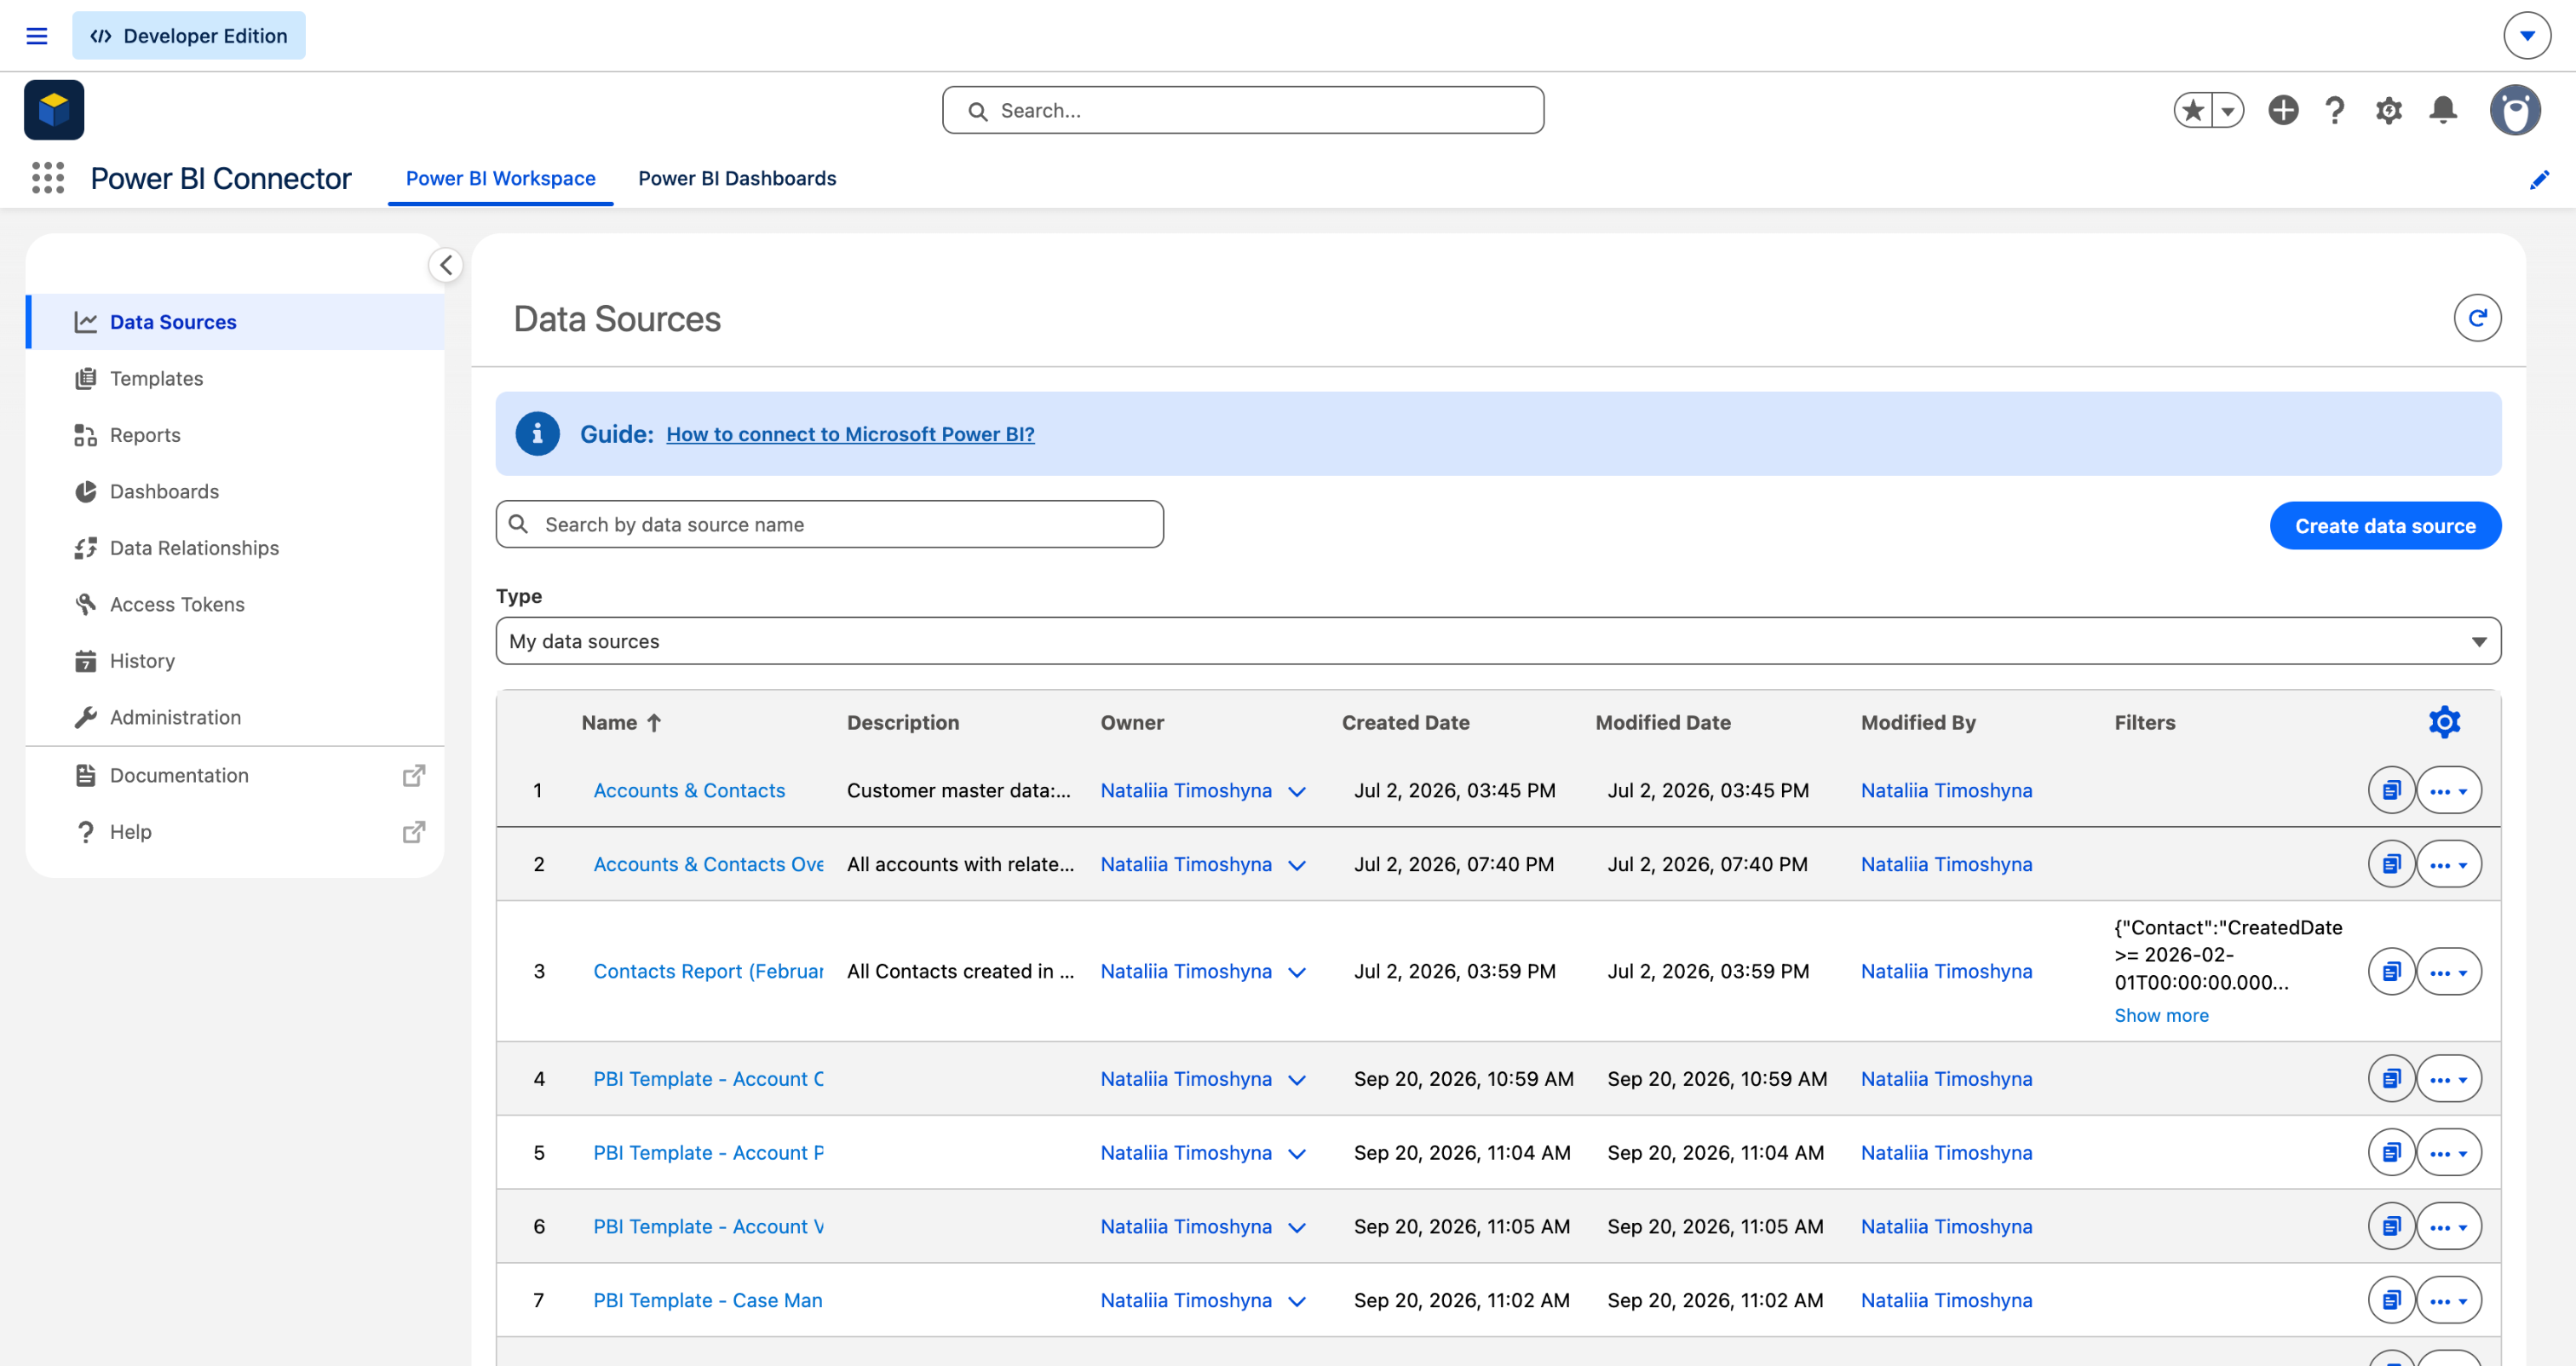Viewport: 2576px width, 1366px height.
Task: Open table column settings gear
Action: (2444, 722)
